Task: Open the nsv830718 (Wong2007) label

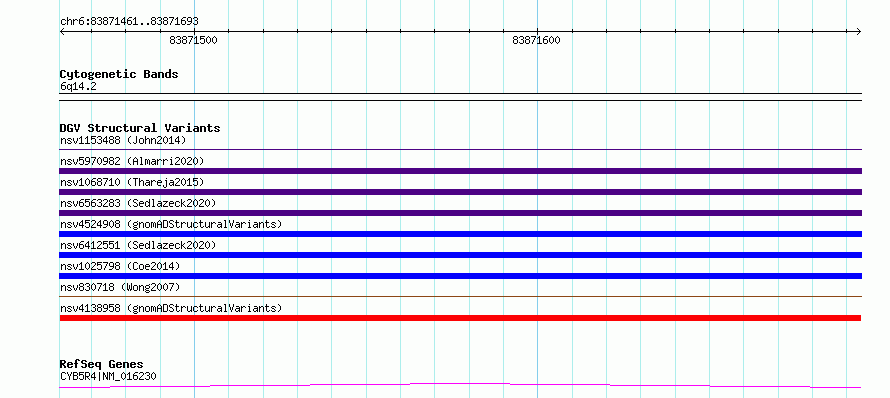Action: [120, 287]
